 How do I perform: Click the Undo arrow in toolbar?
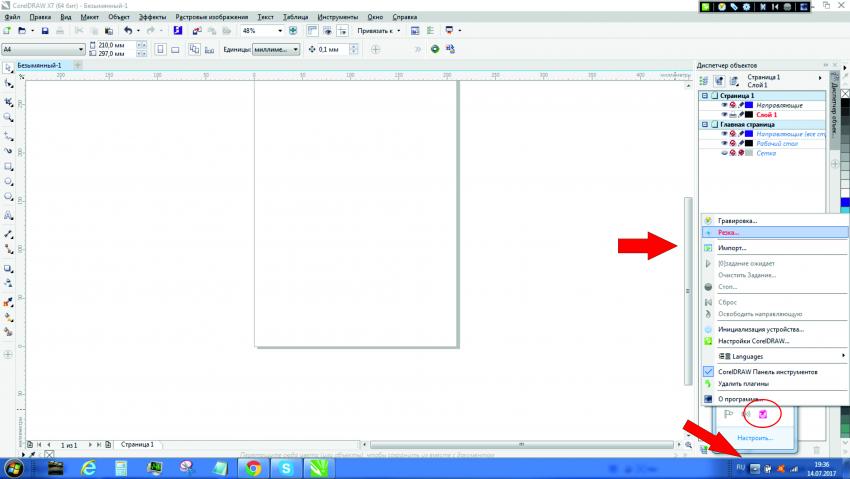pos(127,31)
